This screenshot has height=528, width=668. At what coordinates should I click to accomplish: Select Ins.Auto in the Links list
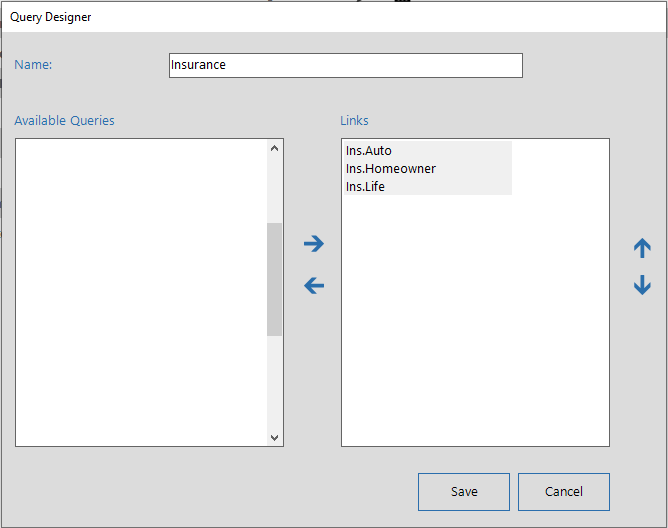coord(369,151)
